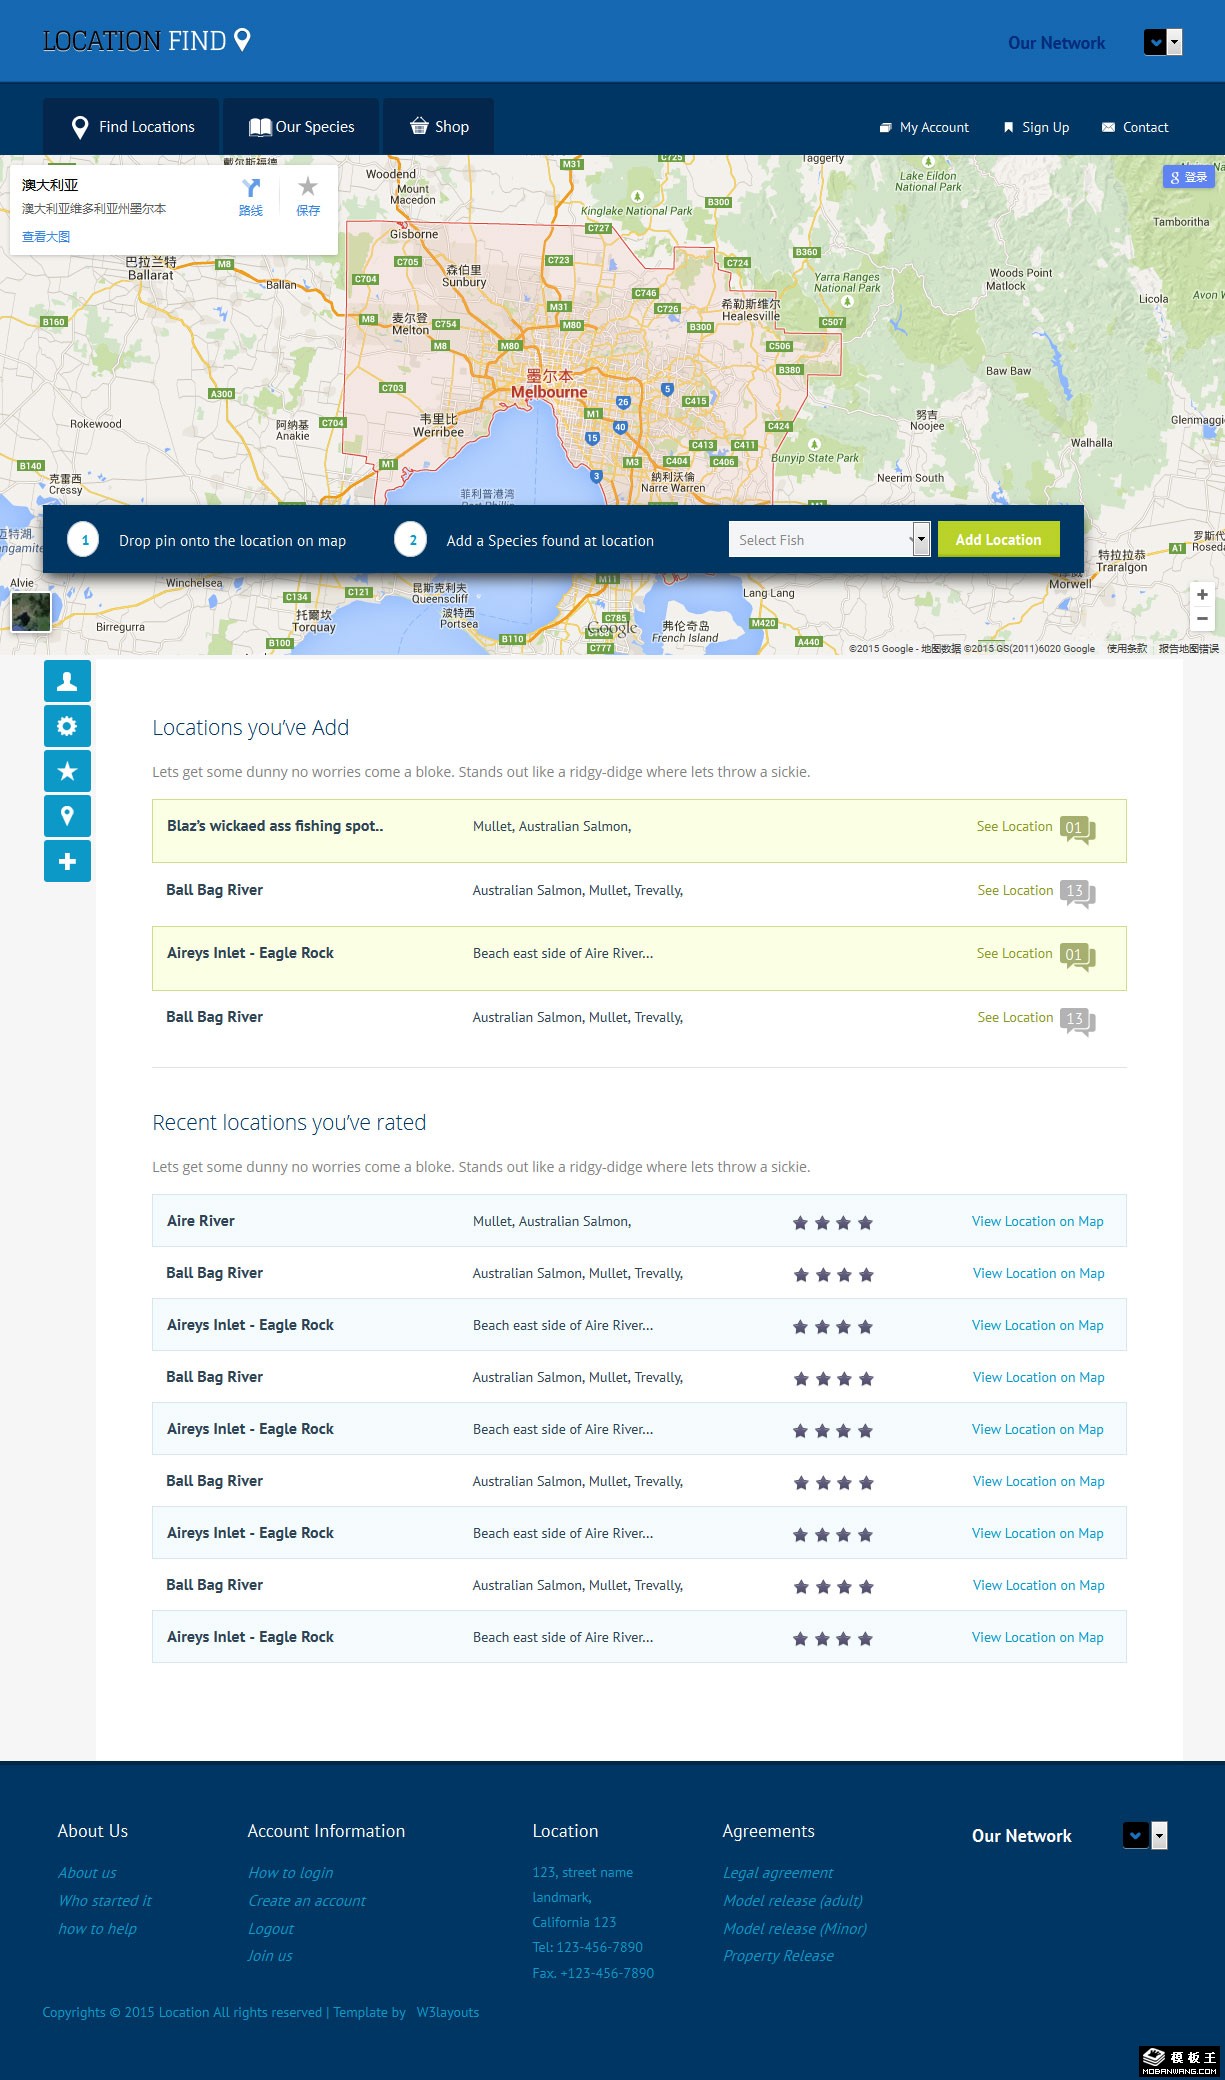Click the Contact envelope icon

1108,128
